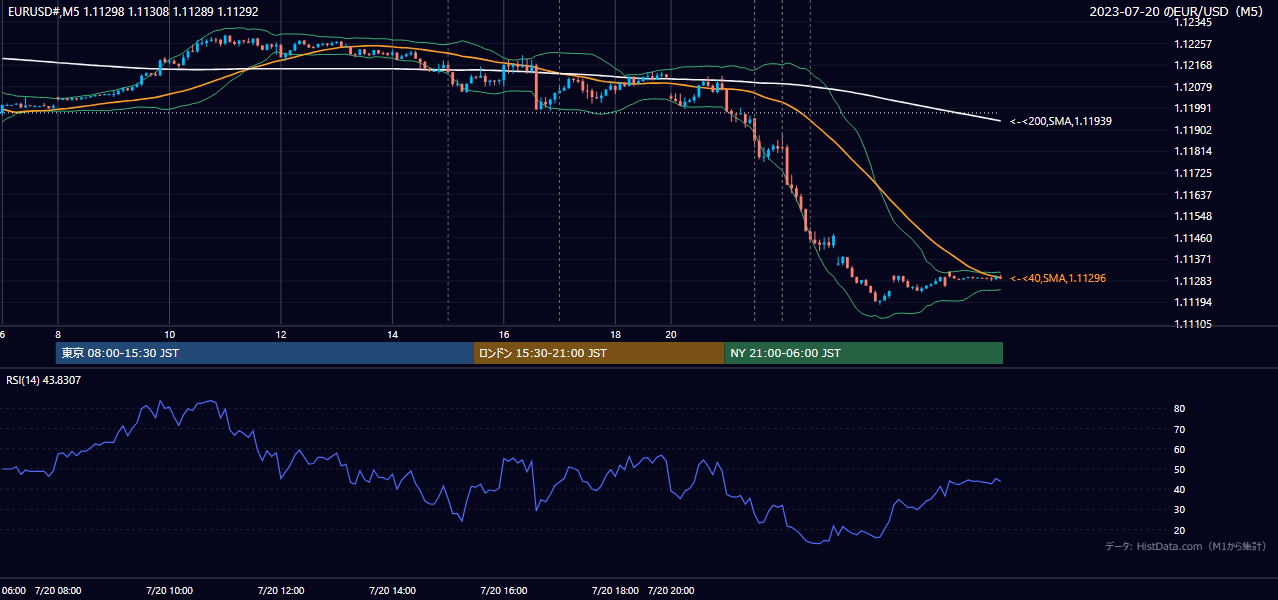Viewport: 1278px width, 600px height.
Task: Click the hour 12 label below the candlestick chart
Action: coord(281,334)
